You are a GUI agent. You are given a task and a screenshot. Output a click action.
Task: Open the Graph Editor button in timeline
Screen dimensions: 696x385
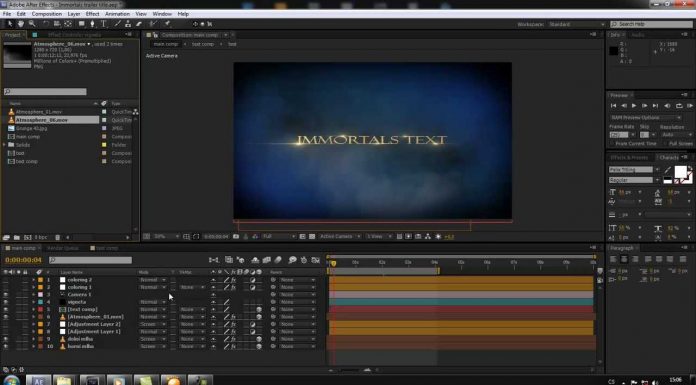click(x=316, y=260)
